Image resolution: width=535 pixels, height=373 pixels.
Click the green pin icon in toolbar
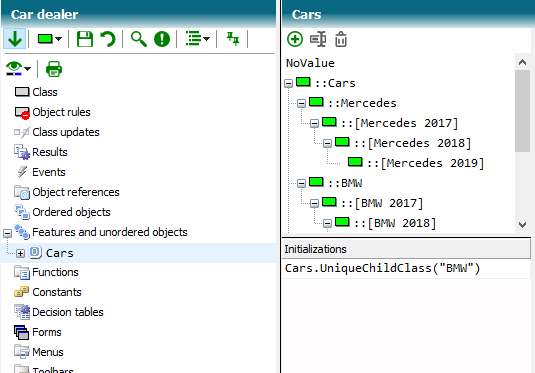click(x=233, y=39)
